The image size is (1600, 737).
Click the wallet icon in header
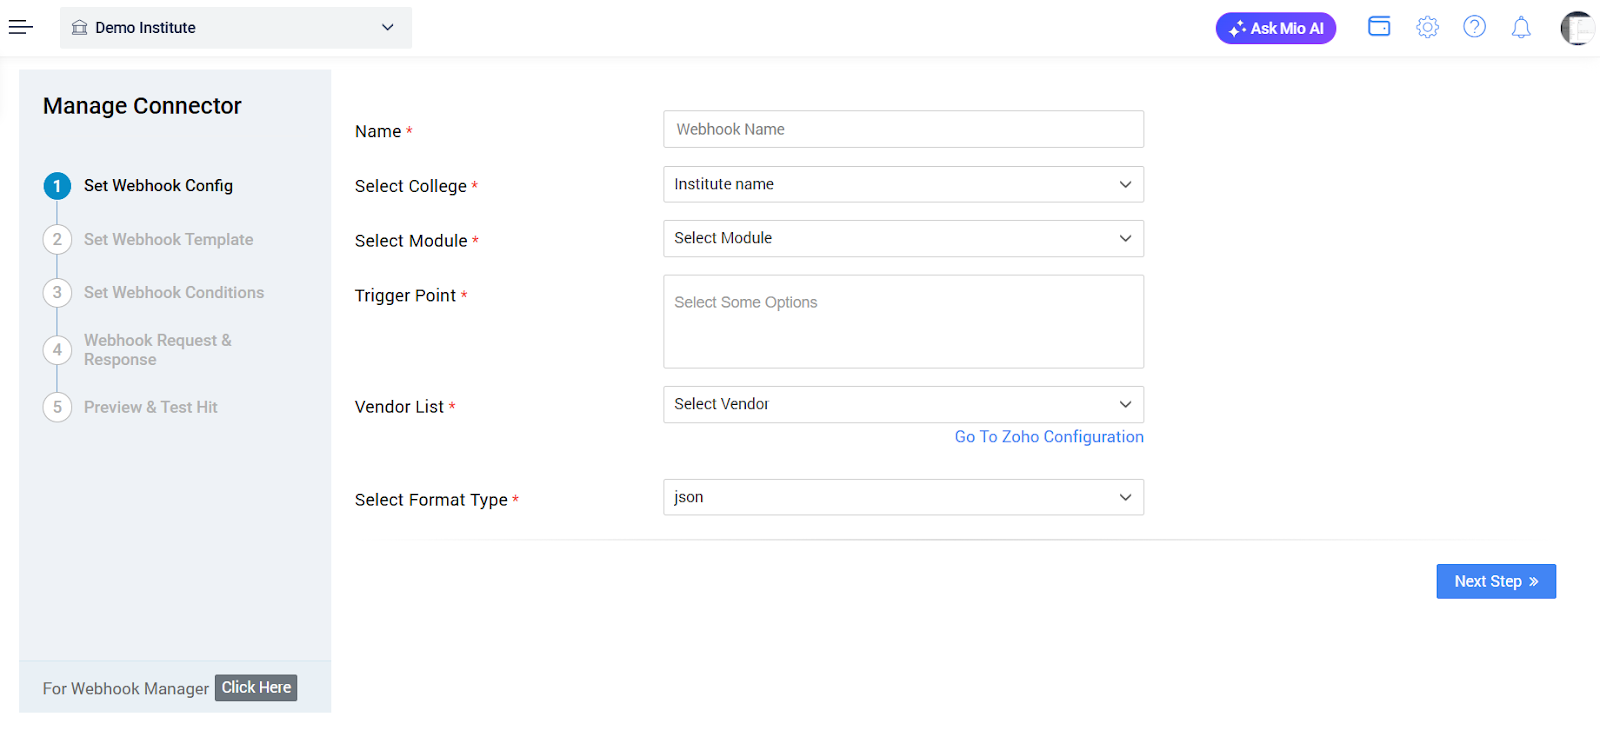pos(1379,27)
